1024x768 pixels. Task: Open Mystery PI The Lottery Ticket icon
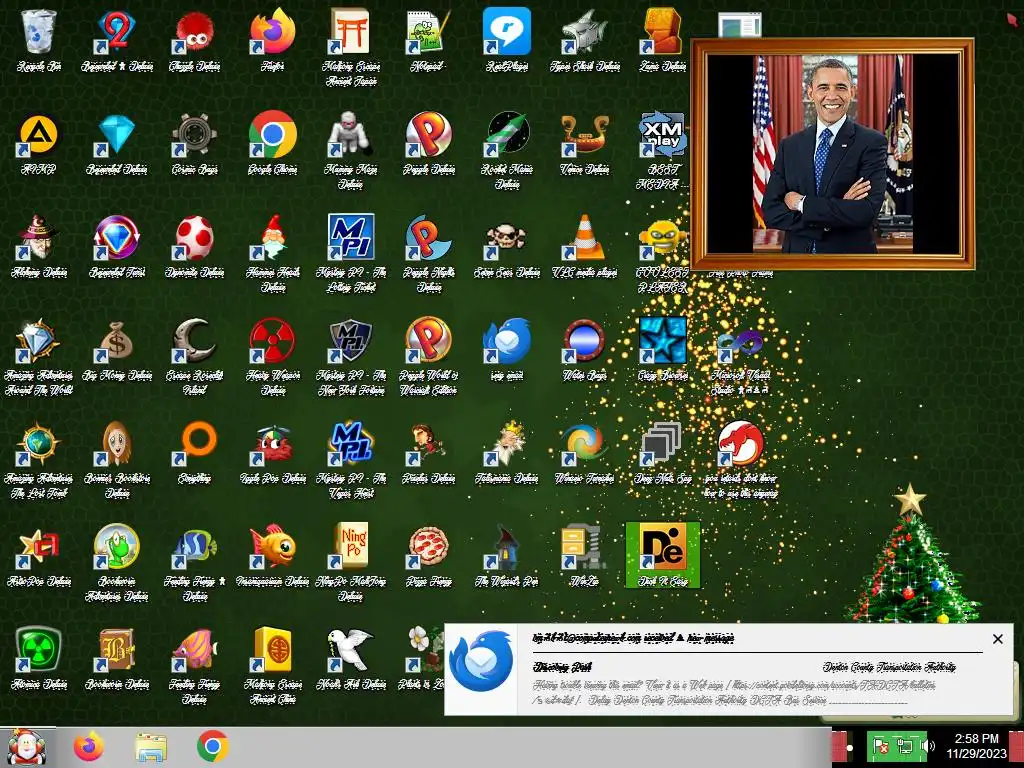click(x=351, y=238)
